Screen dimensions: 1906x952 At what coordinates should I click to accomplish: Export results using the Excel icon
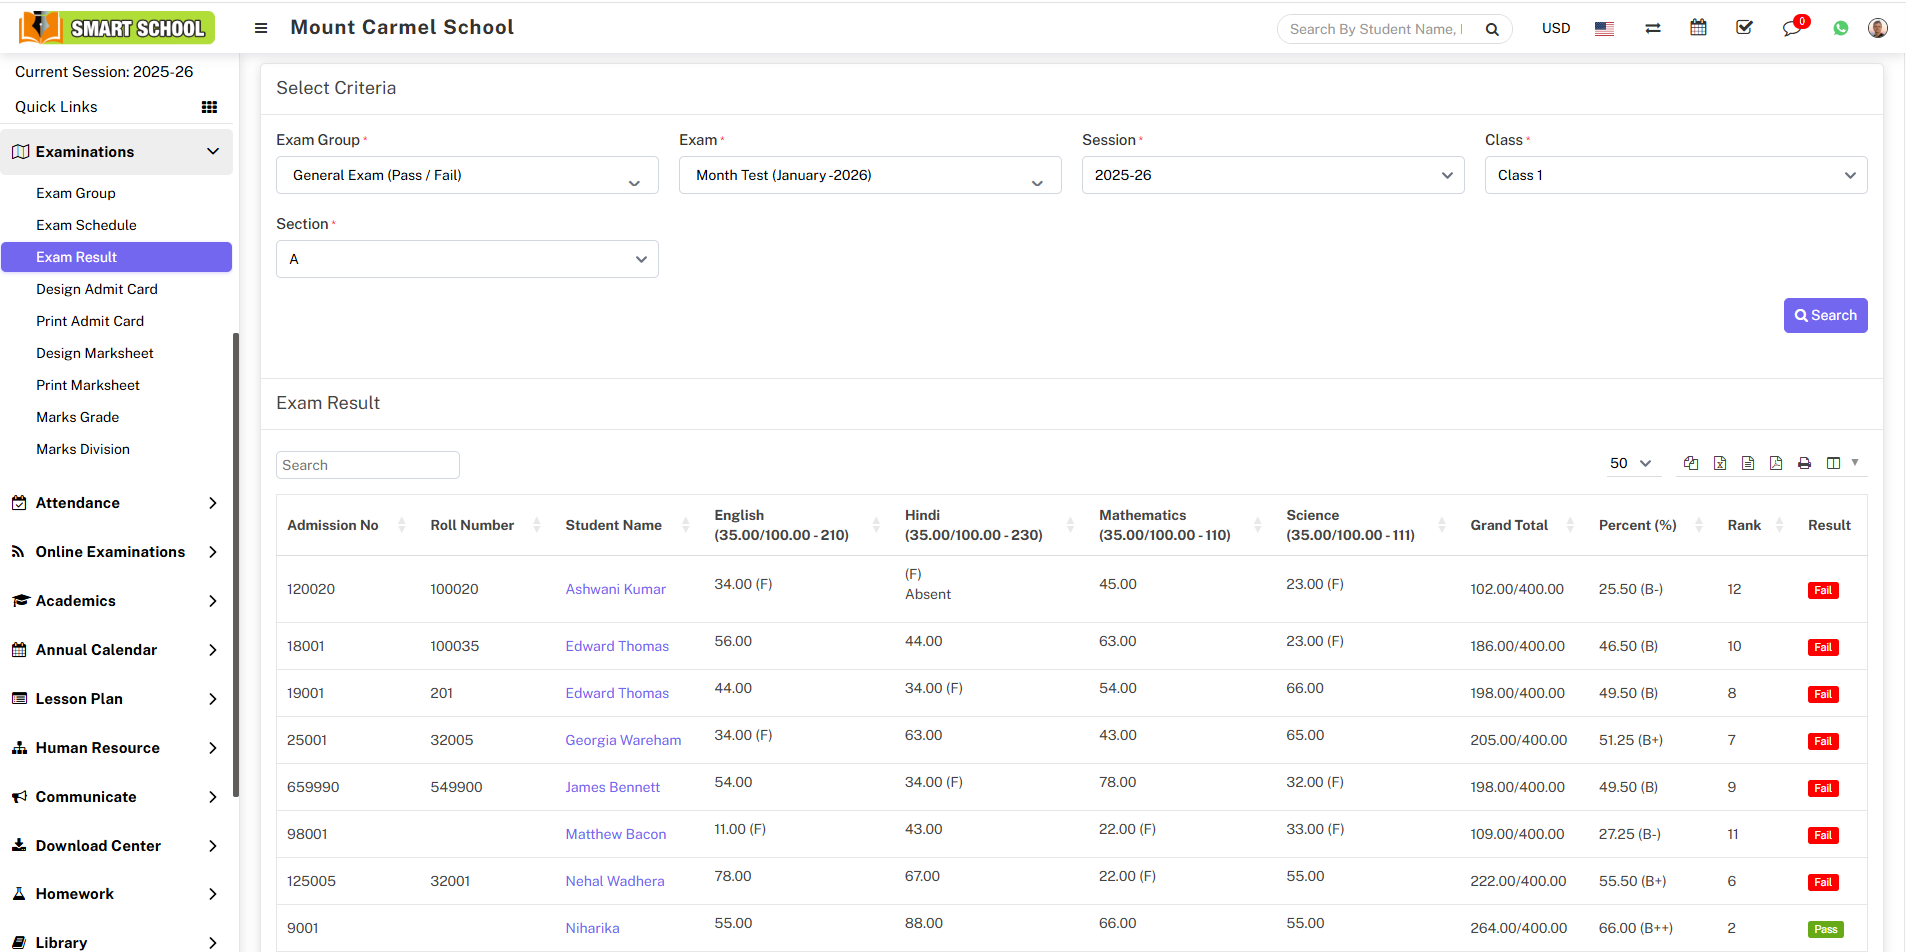point(1720,463)
